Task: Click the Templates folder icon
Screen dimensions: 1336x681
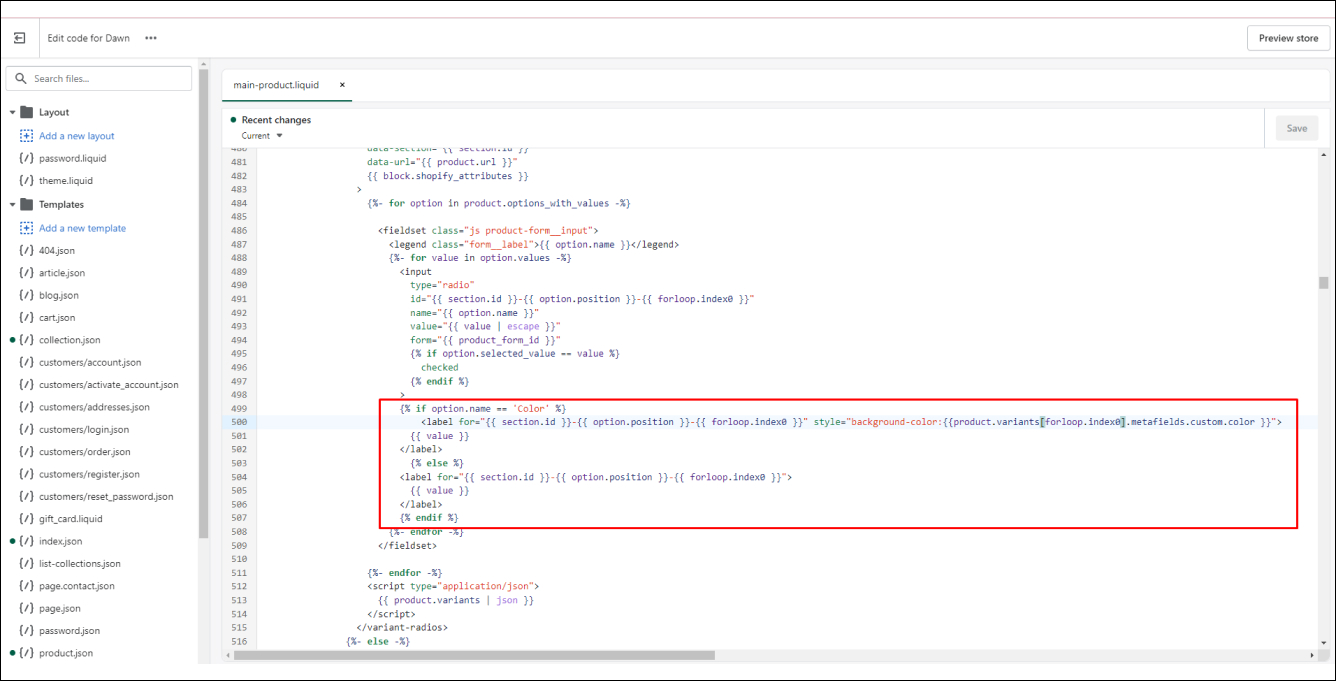Action: (27, 204)
